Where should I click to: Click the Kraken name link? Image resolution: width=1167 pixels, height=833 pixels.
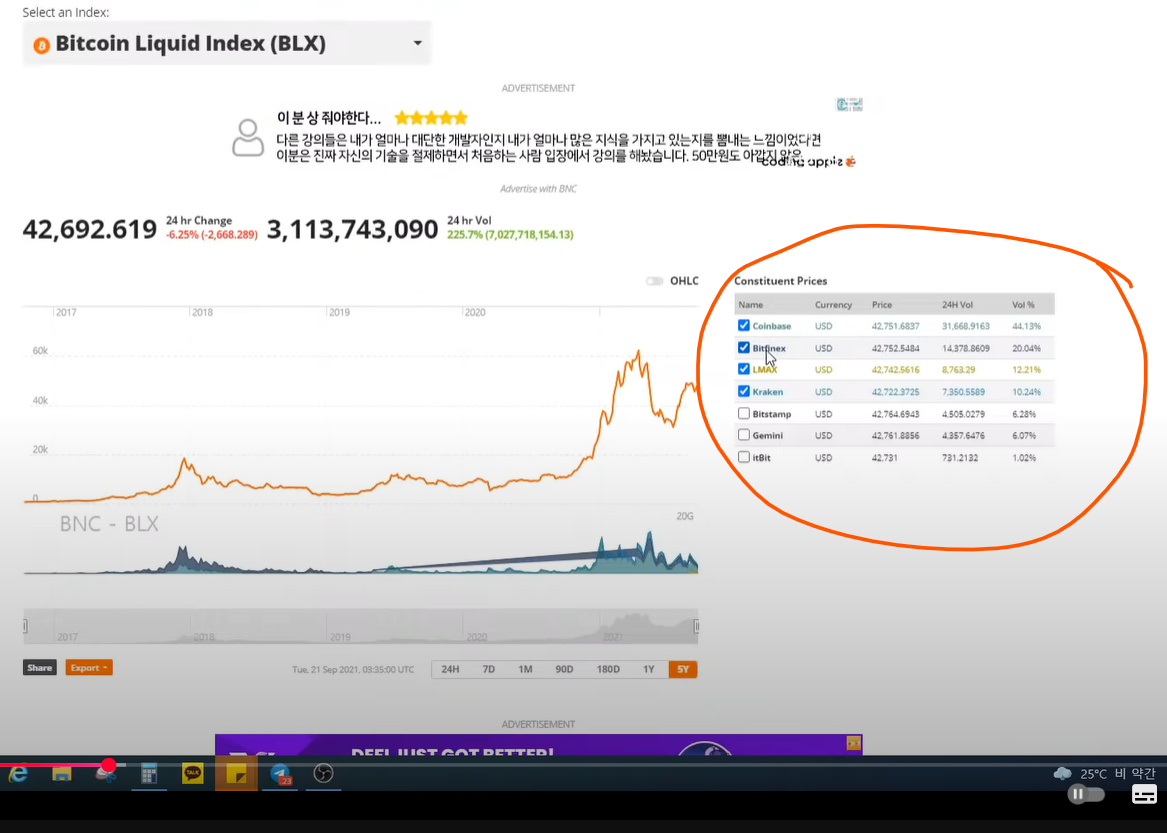click(x=767, y=392)
